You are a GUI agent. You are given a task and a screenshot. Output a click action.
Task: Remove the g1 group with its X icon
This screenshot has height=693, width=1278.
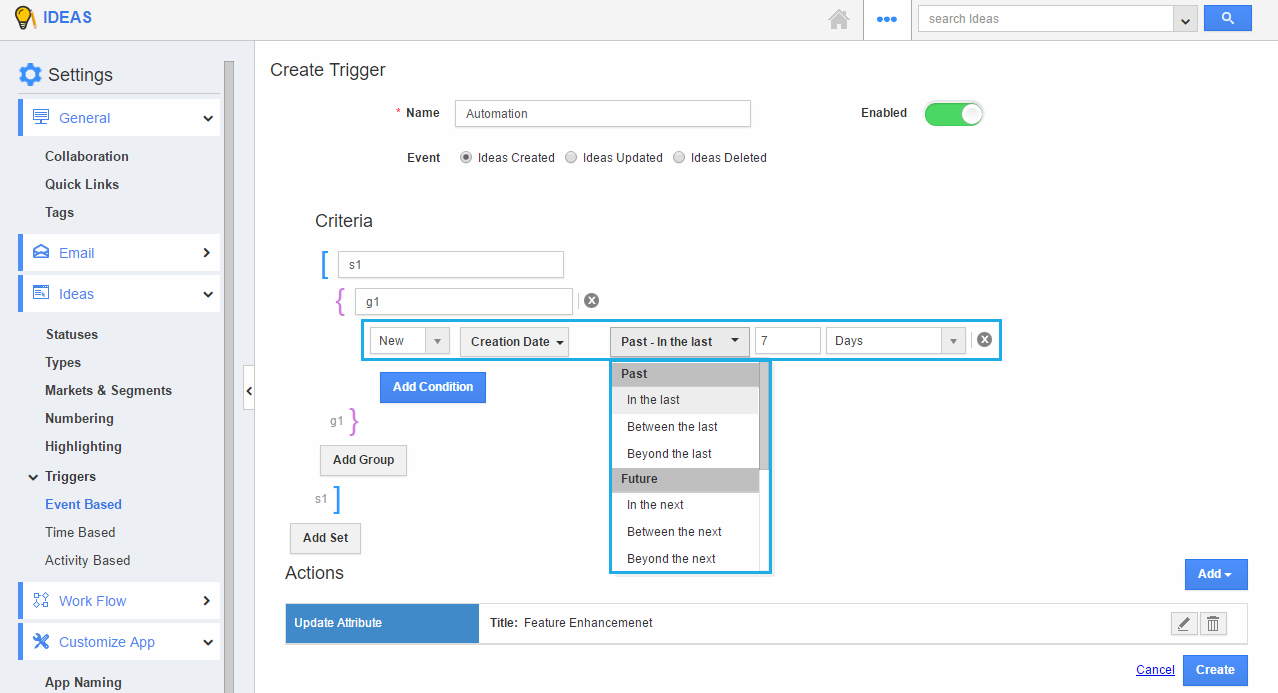(591, 300)
